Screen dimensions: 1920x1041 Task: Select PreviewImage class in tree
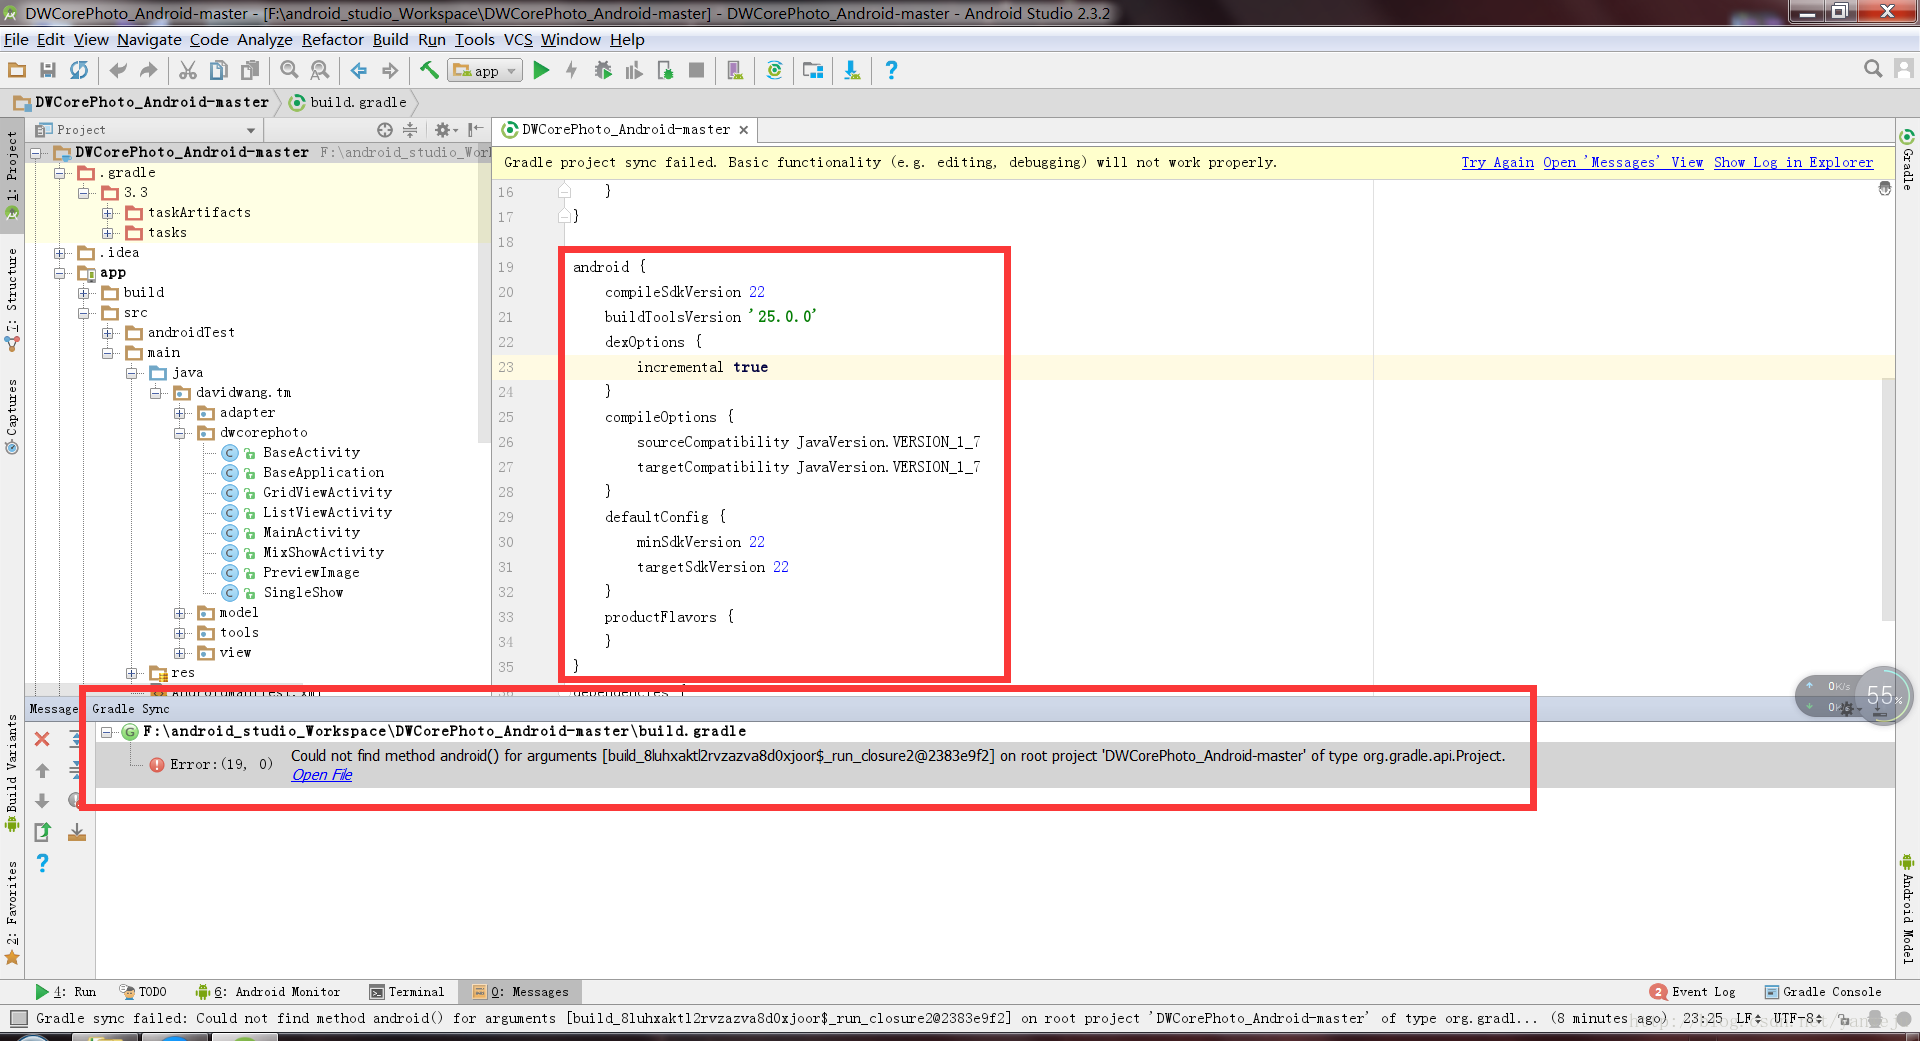311,573
